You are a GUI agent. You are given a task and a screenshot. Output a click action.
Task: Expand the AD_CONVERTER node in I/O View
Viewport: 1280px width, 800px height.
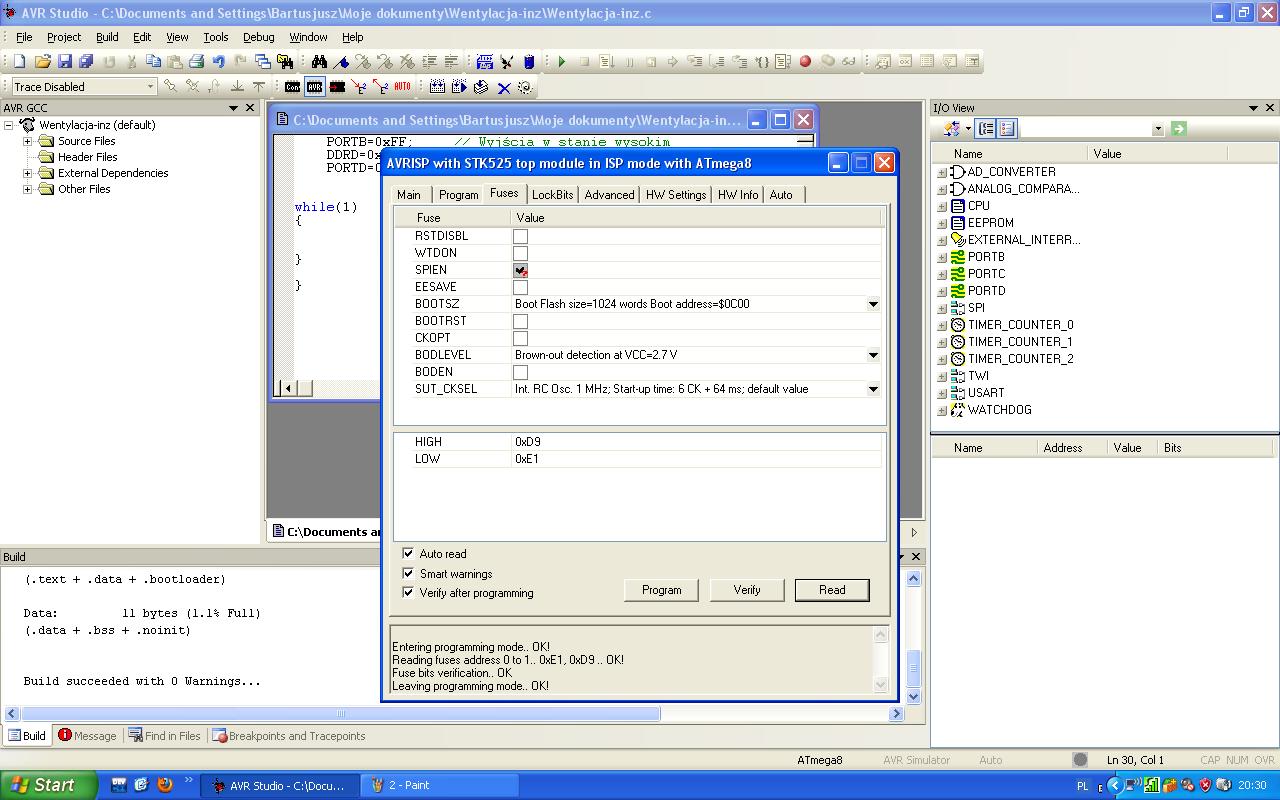coord(941,172)
